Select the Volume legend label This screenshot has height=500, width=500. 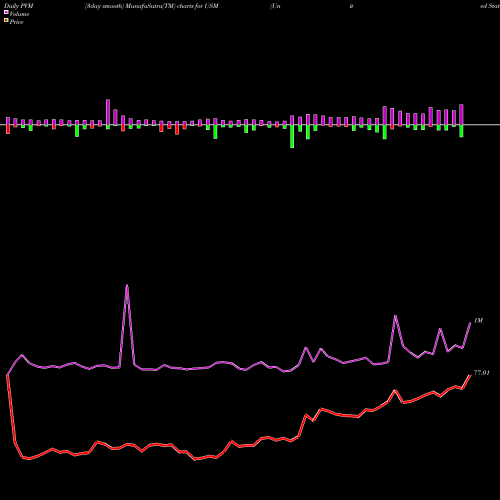pyautogui.click(x=19, y=14)
